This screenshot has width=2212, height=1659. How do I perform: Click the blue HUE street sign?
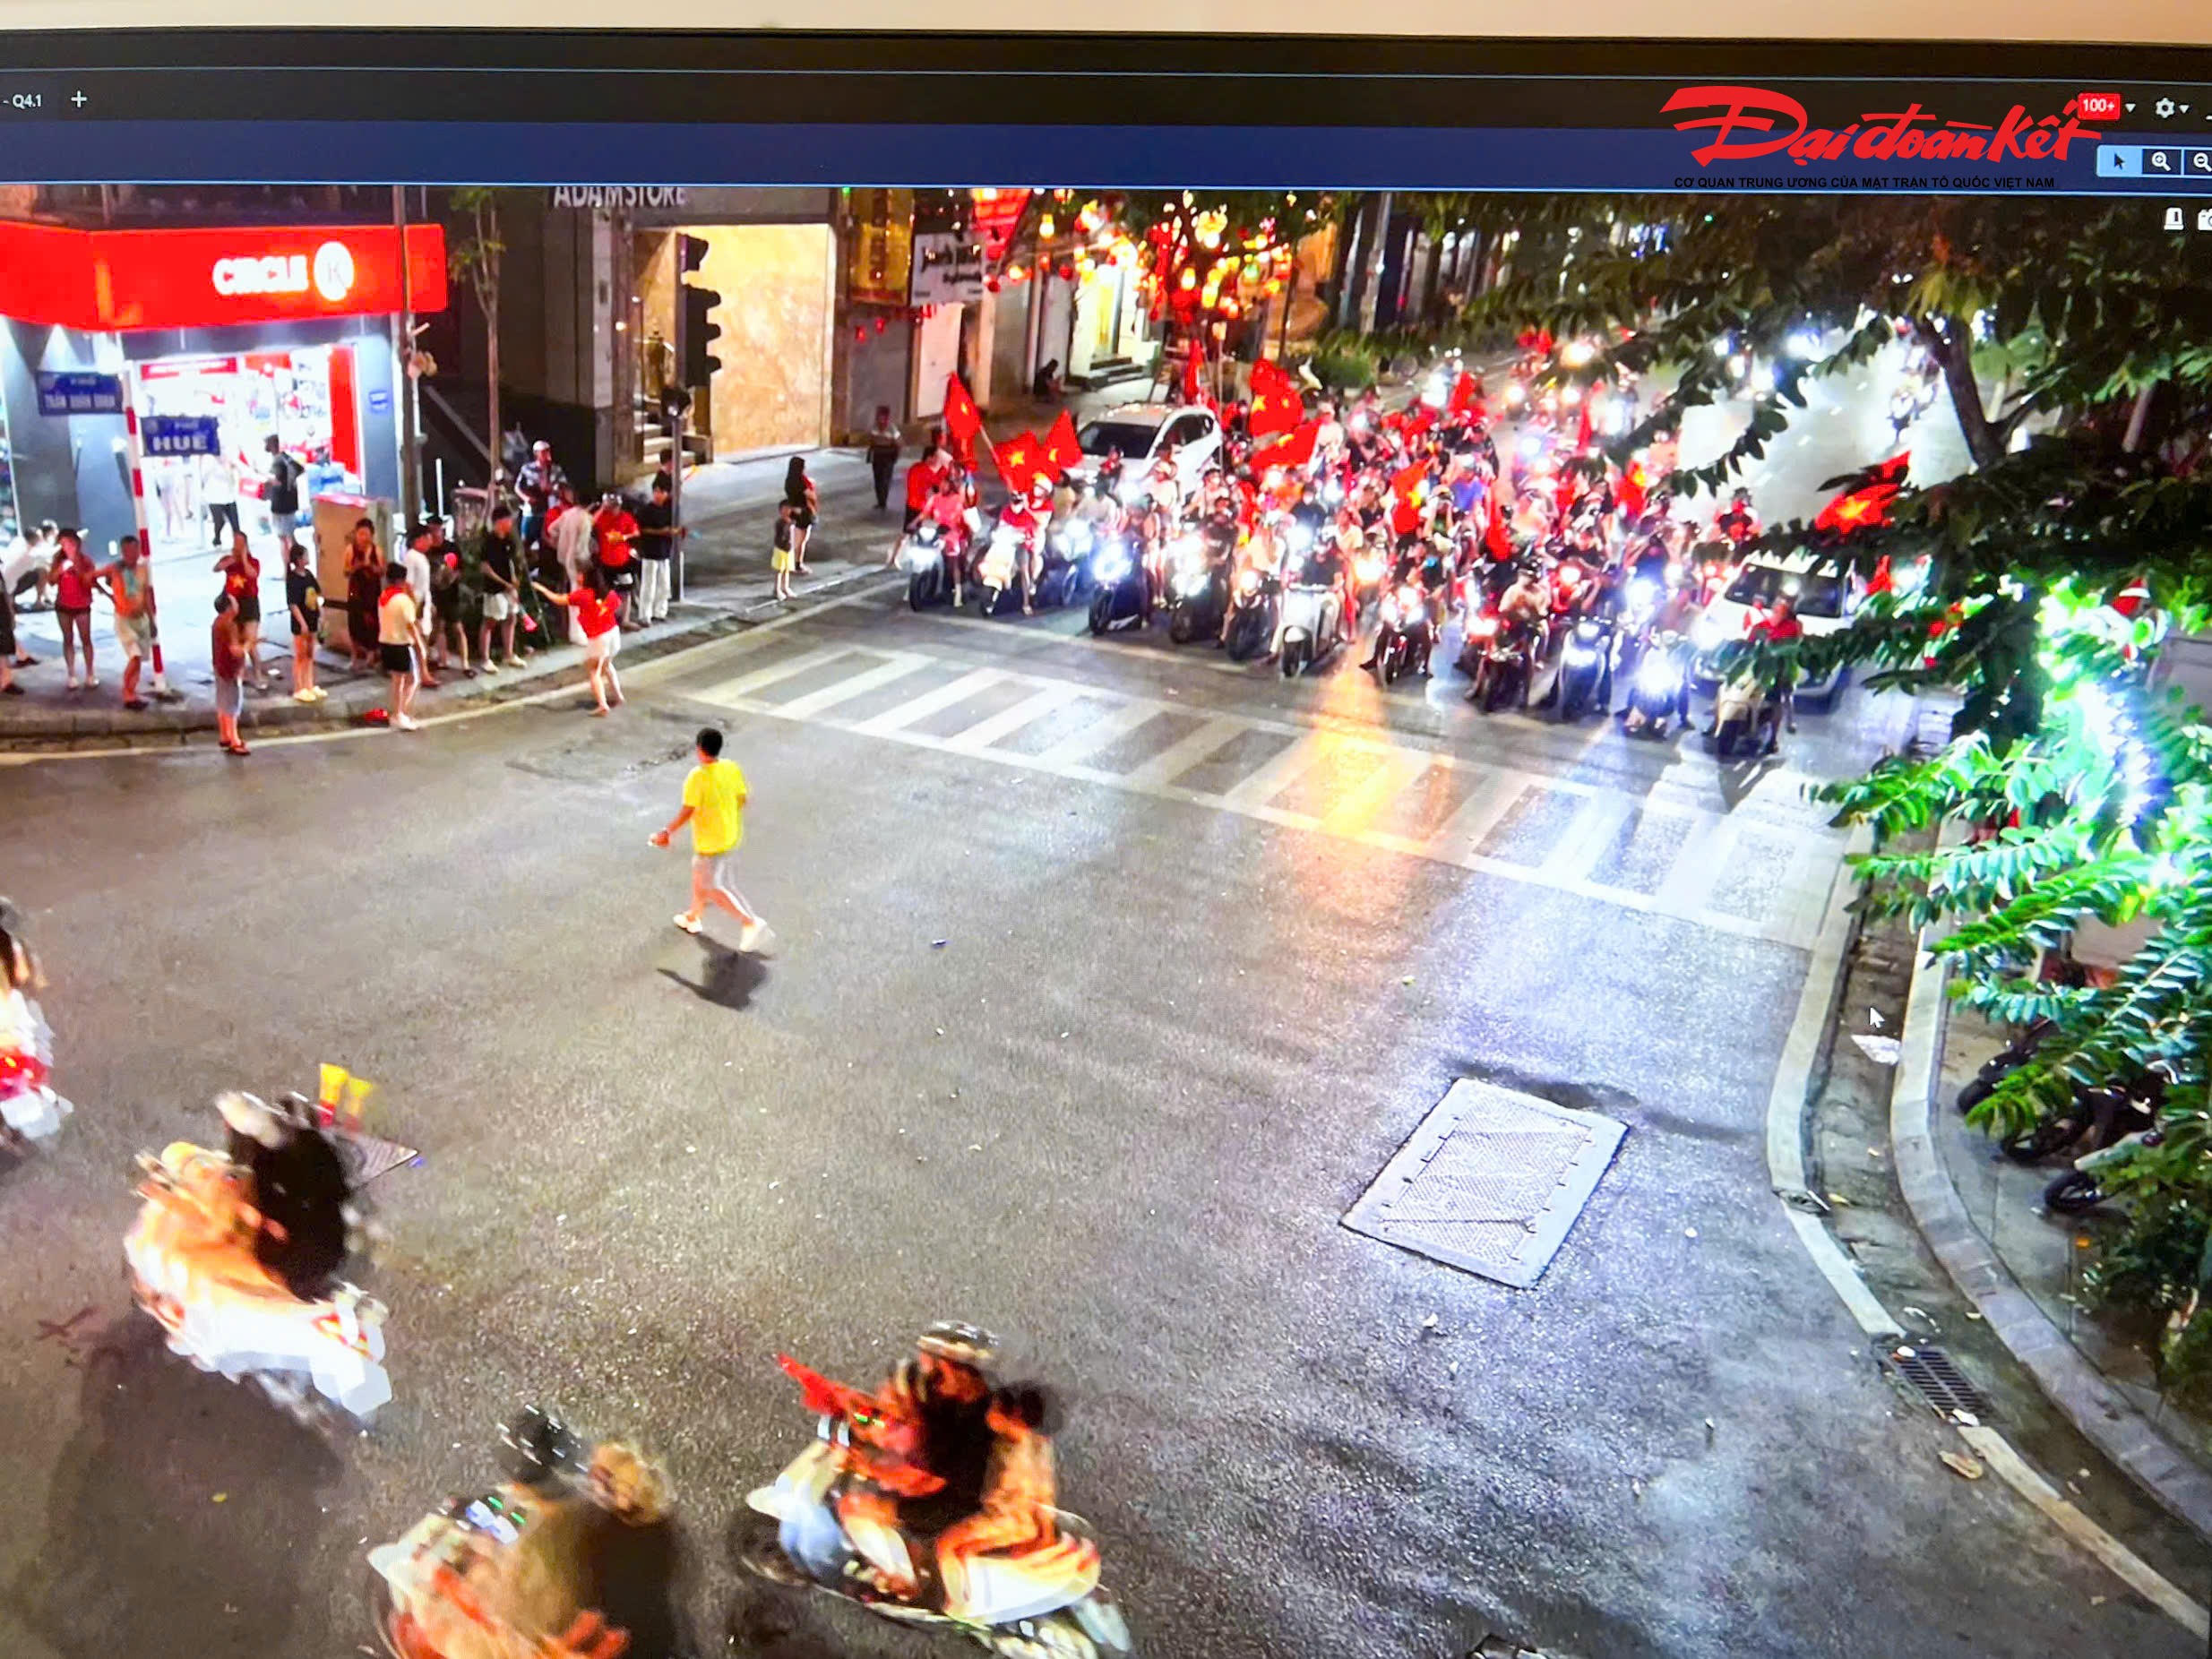(x=180, y=437)
